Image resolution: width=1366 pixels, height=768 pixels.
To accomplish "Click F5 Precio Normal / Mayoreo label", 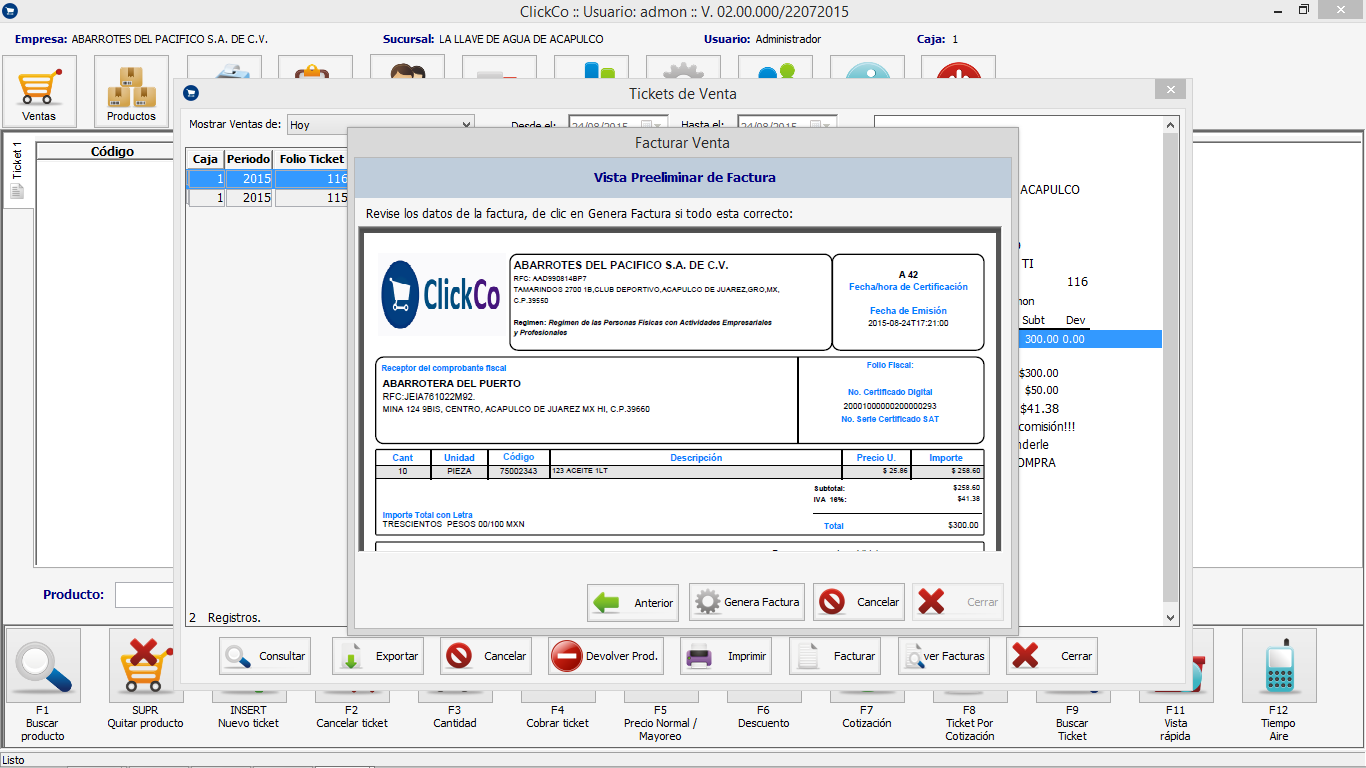I will (660, 723).
